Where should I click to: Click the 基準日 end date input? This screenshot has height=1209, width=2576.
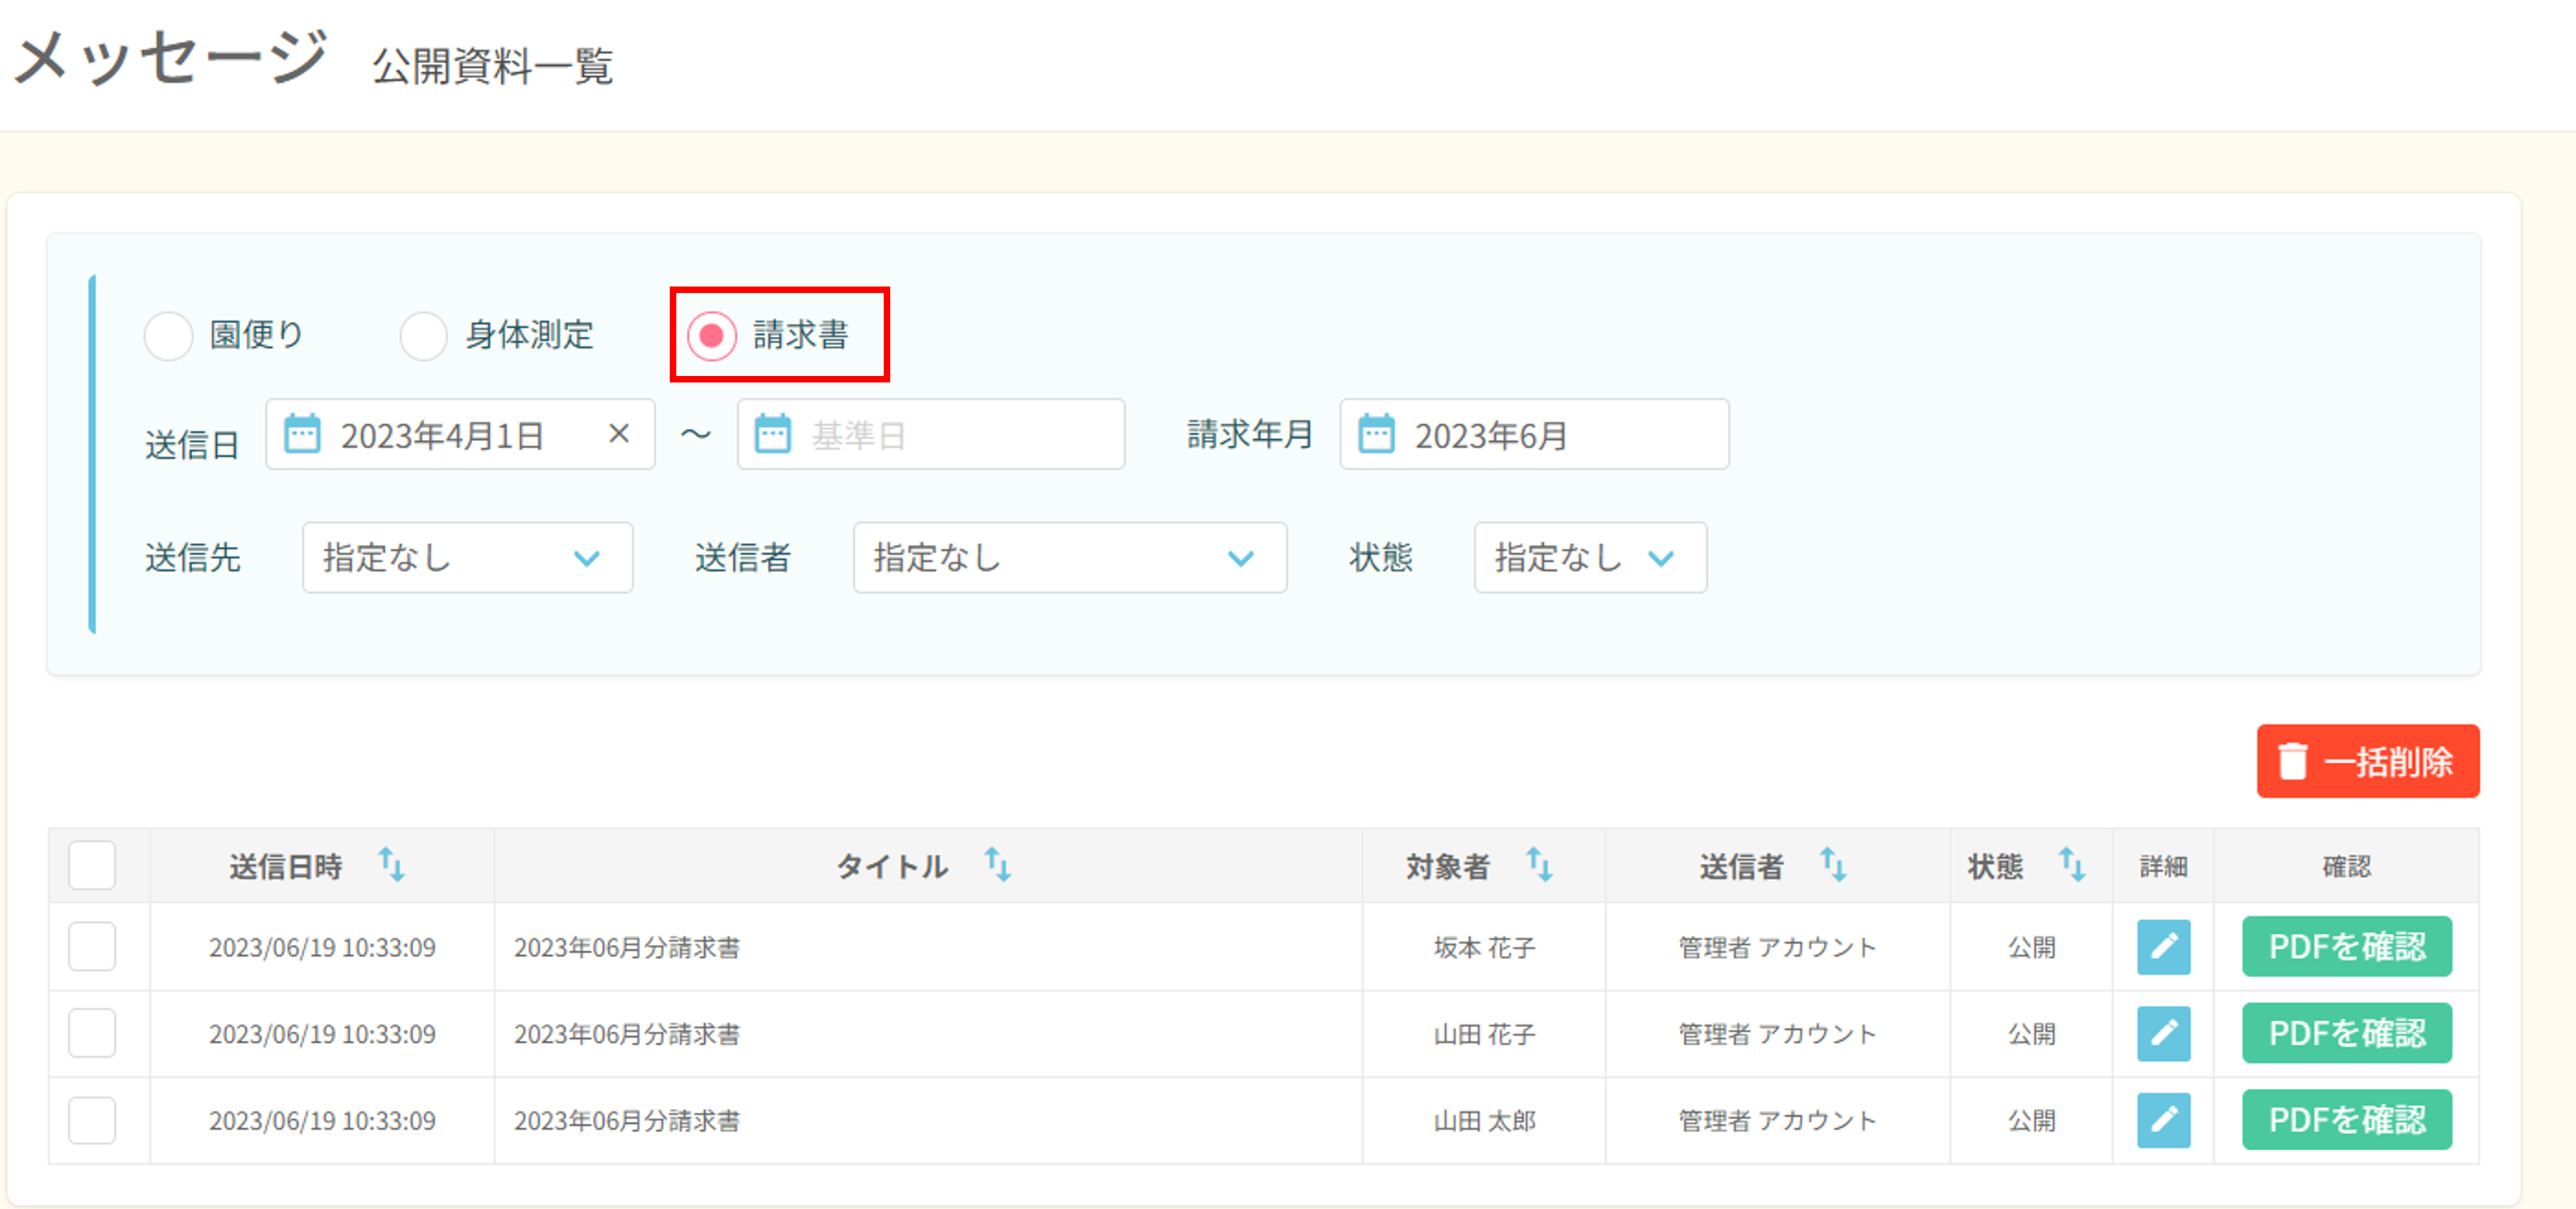point(931,434)
